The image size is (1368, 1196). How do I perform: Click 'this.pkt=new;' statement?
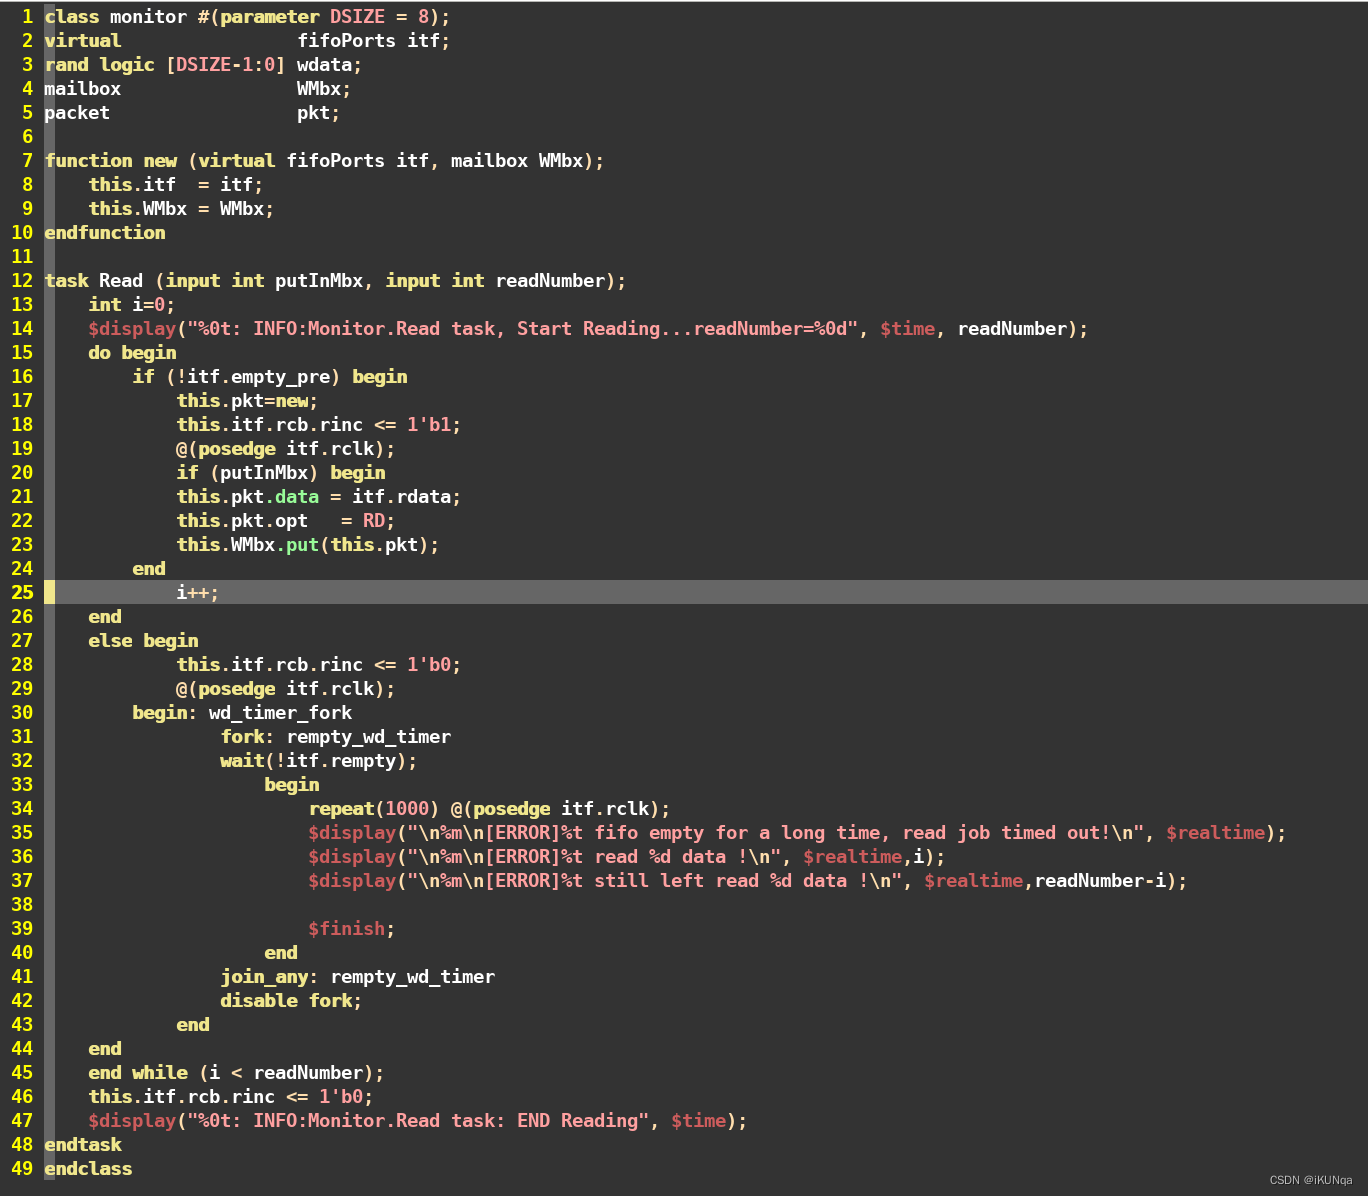pos(248,401)
